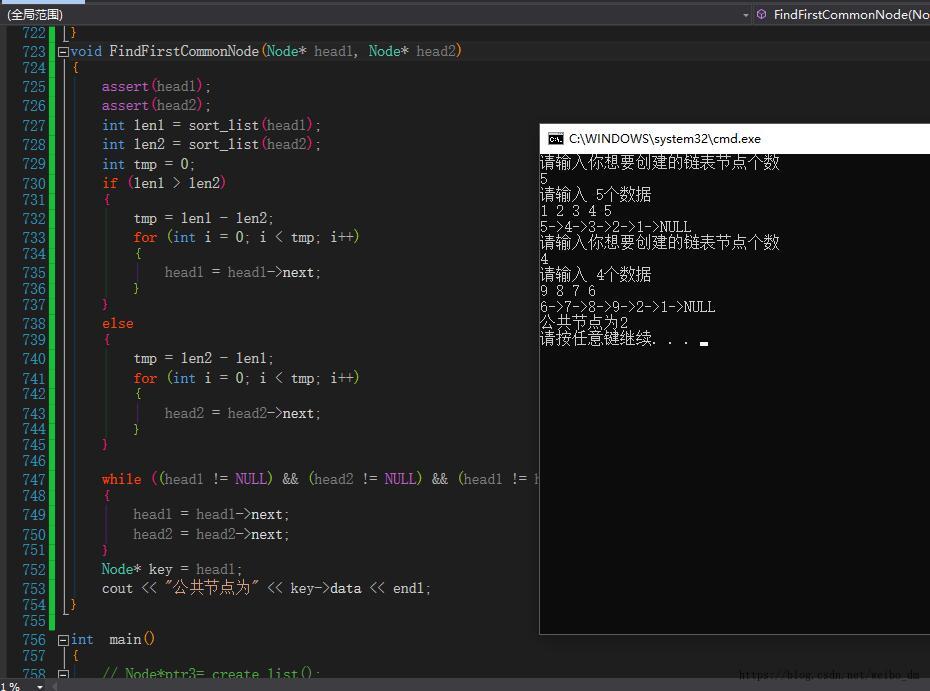This screenshot has width=930, height=691.
Task: Click the 'if (len1 > len2)' condition
Action: (164, 183)
